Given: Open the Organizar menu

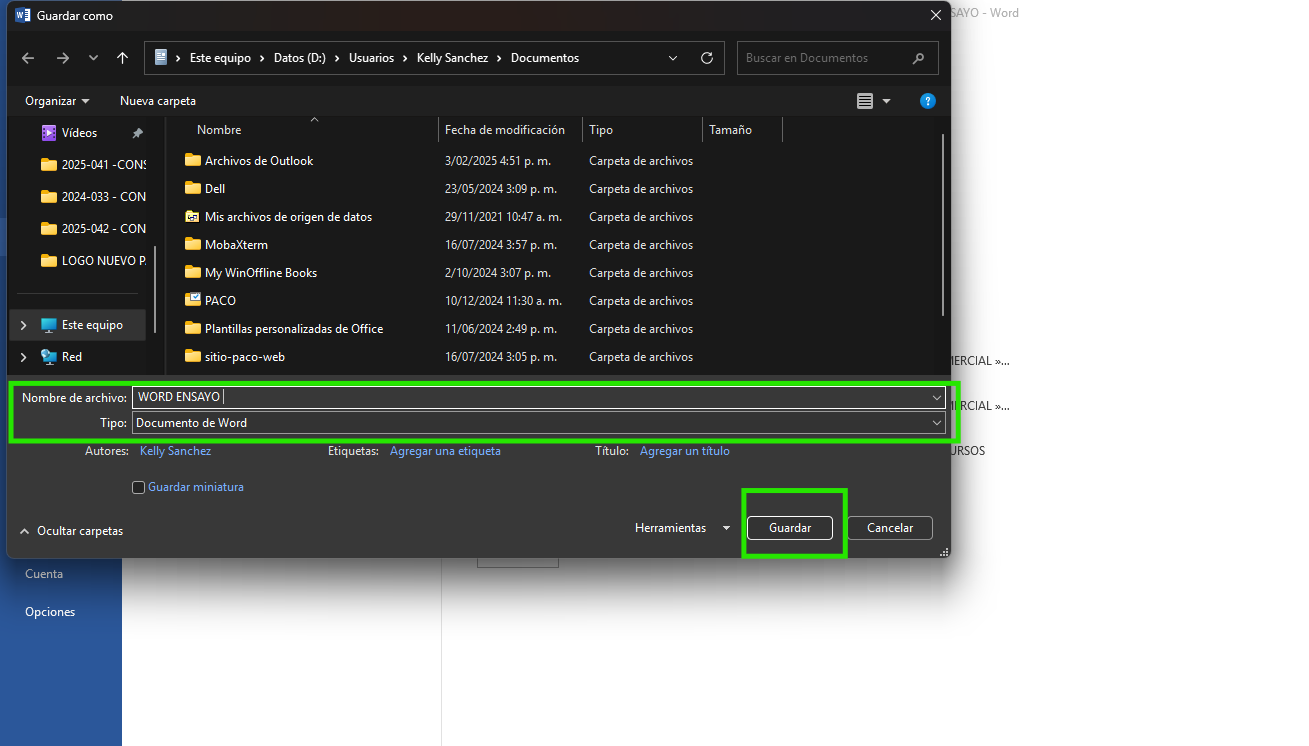Looking at the screenshot, I should pyautogui.click(x=57, y=101).
